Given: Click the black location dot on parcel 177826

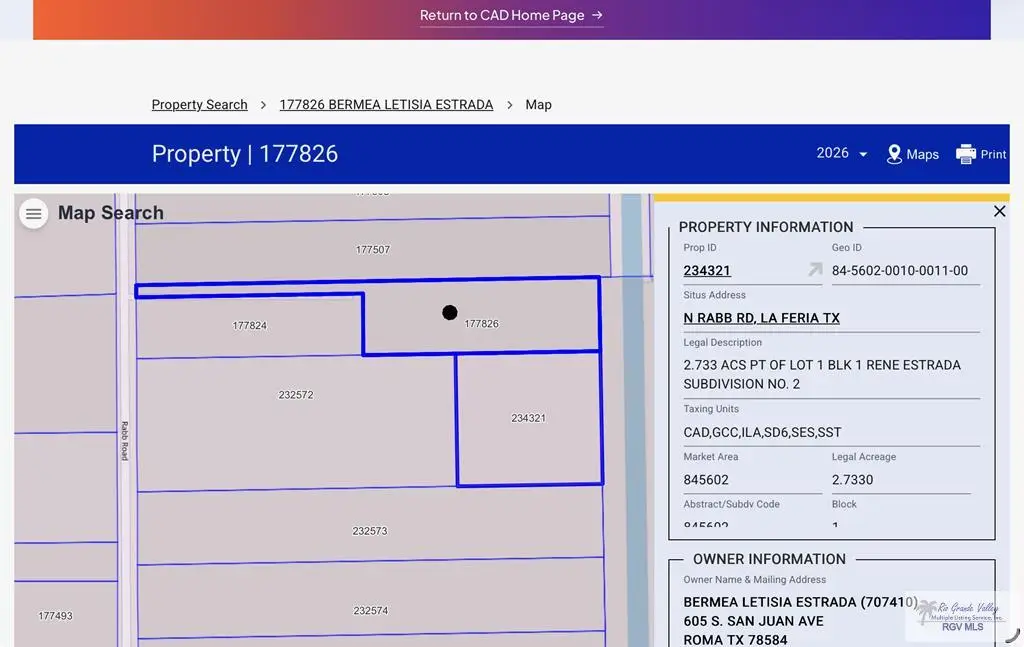Looking at the screenshot, I should coord(450,312).
